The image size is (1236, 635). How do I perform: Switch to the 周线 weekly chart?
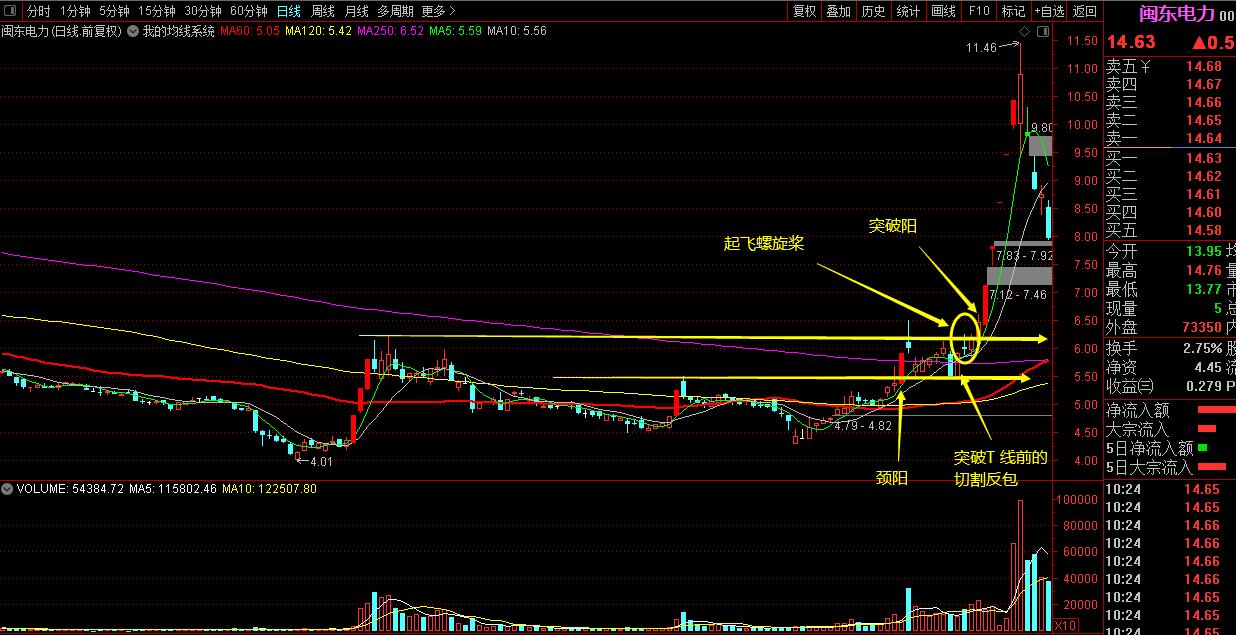pyautogui.click(x=323, y=12)
